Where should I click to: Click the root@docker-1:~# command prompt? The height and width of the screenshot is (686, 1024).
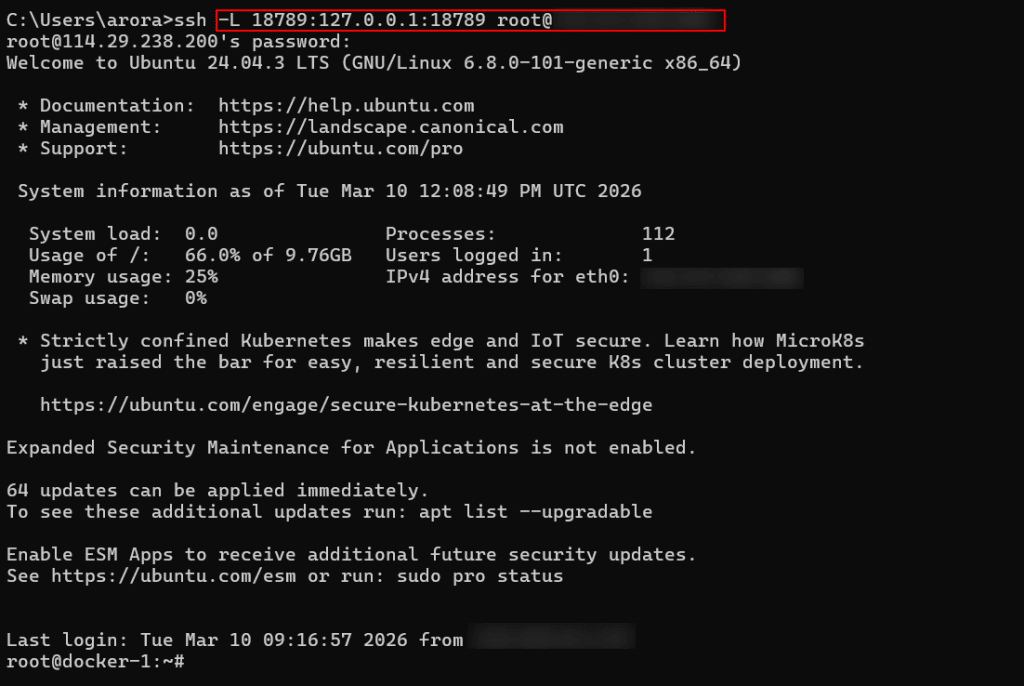point(95,662)
